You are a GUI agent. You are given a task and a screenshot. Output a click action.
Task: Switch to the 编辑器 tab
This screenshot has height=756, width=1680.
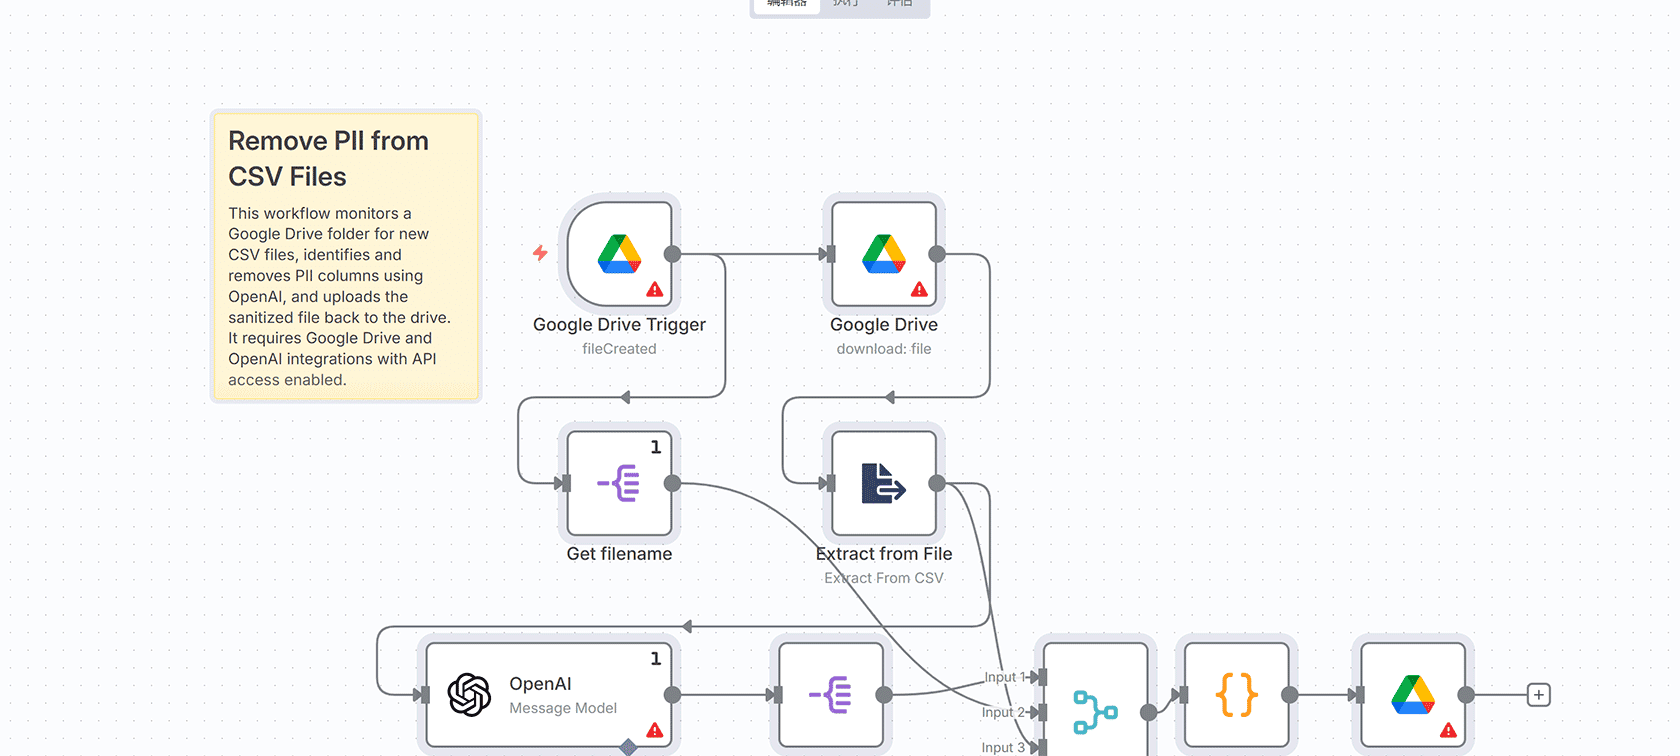tap(786, 4)
